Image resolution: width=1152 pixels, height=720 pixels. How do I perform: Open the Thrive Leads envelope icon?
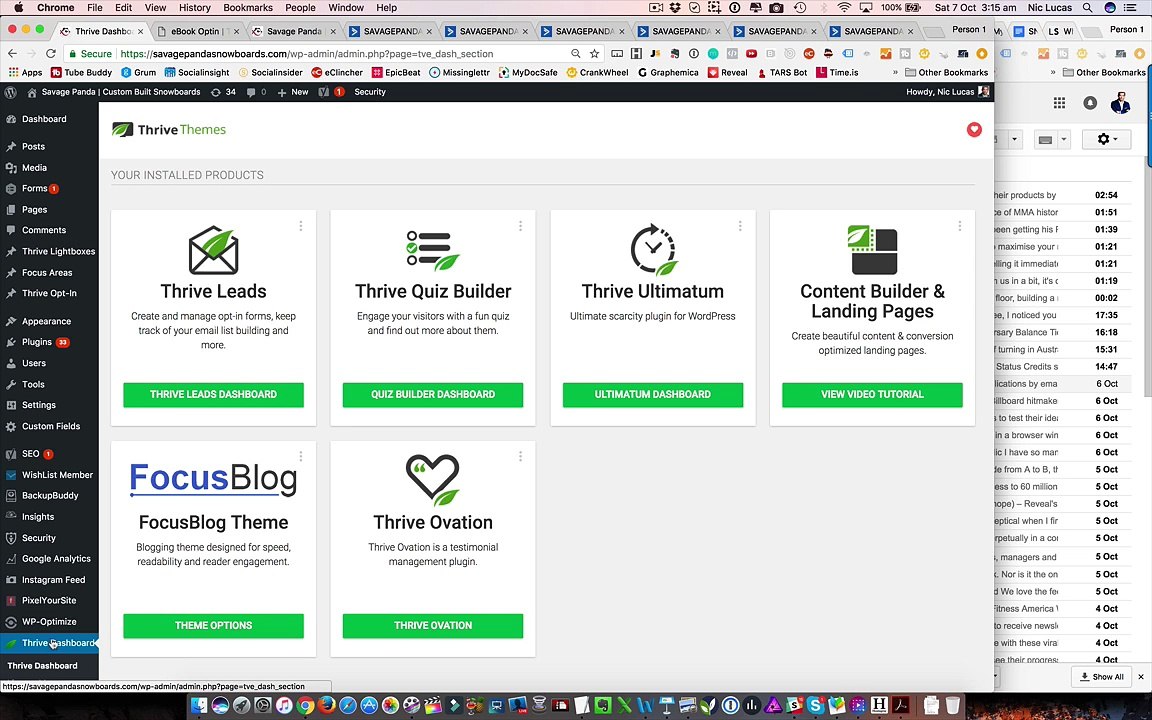click(x=213, y=251)
